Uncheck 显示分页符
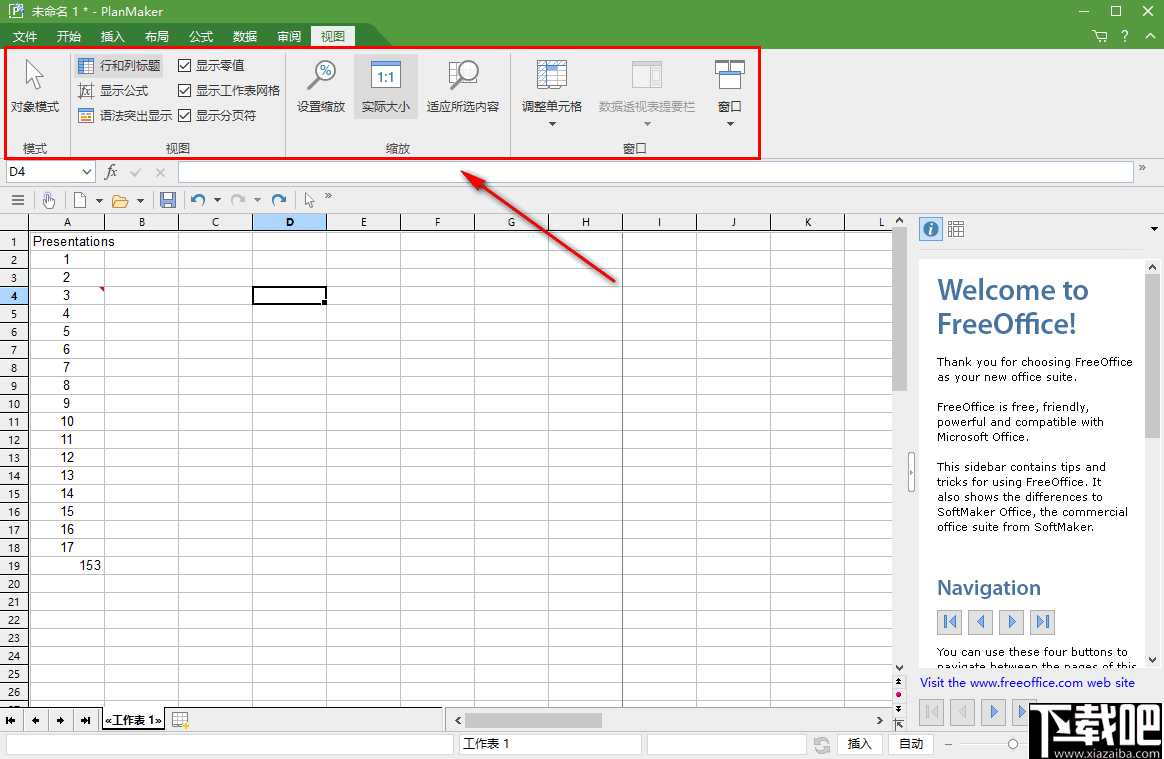Image resolution: width=1164 pixels, height=759 pixels. (x=184, y=113)
